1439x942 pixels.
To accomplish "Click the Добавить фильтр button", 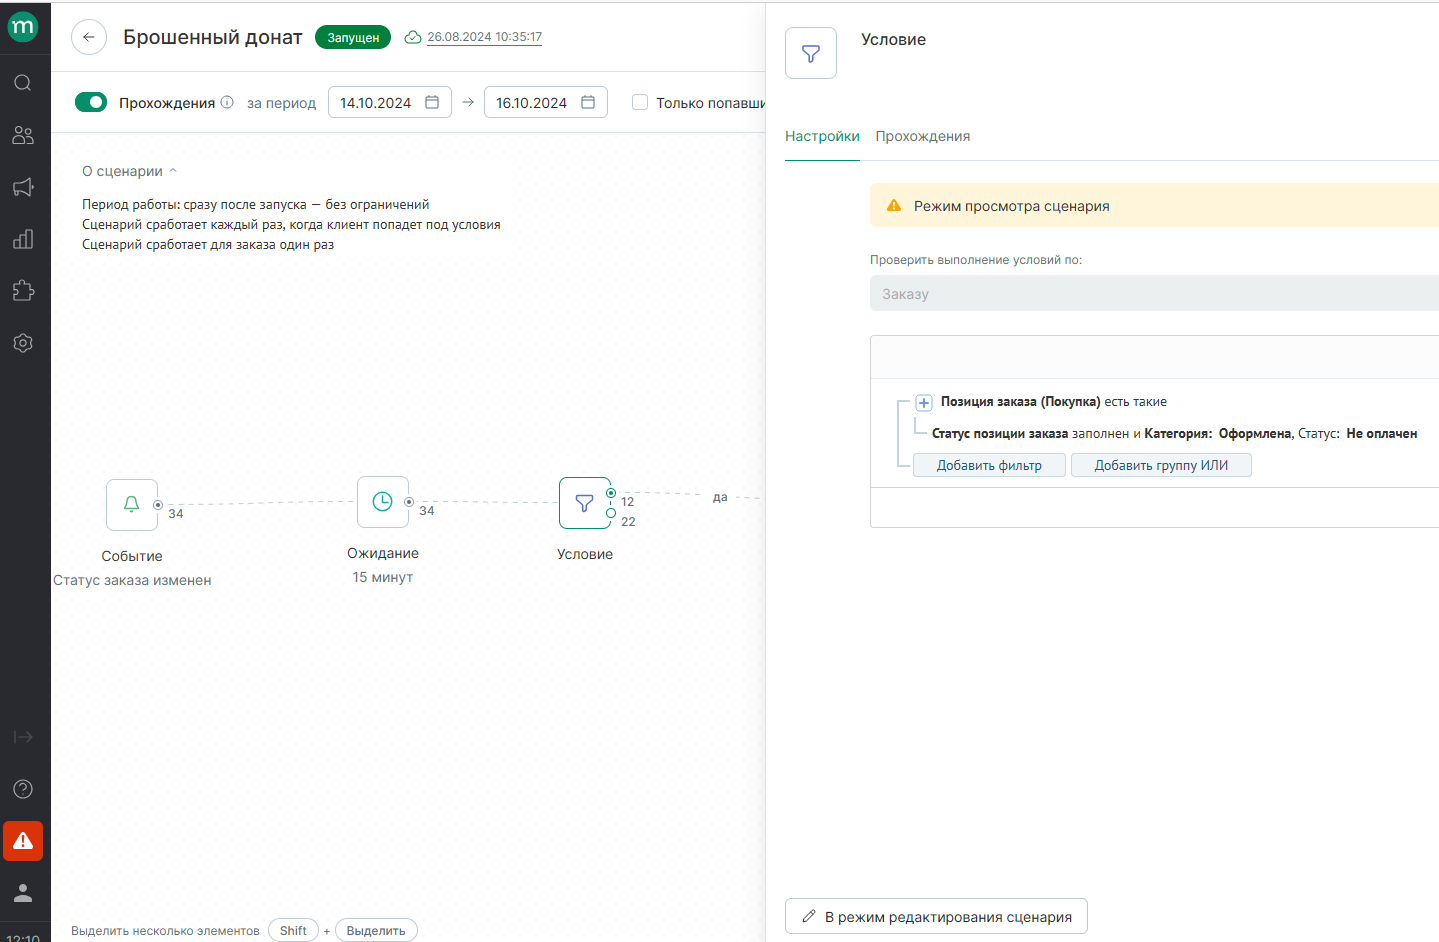I will coord(989,465).
